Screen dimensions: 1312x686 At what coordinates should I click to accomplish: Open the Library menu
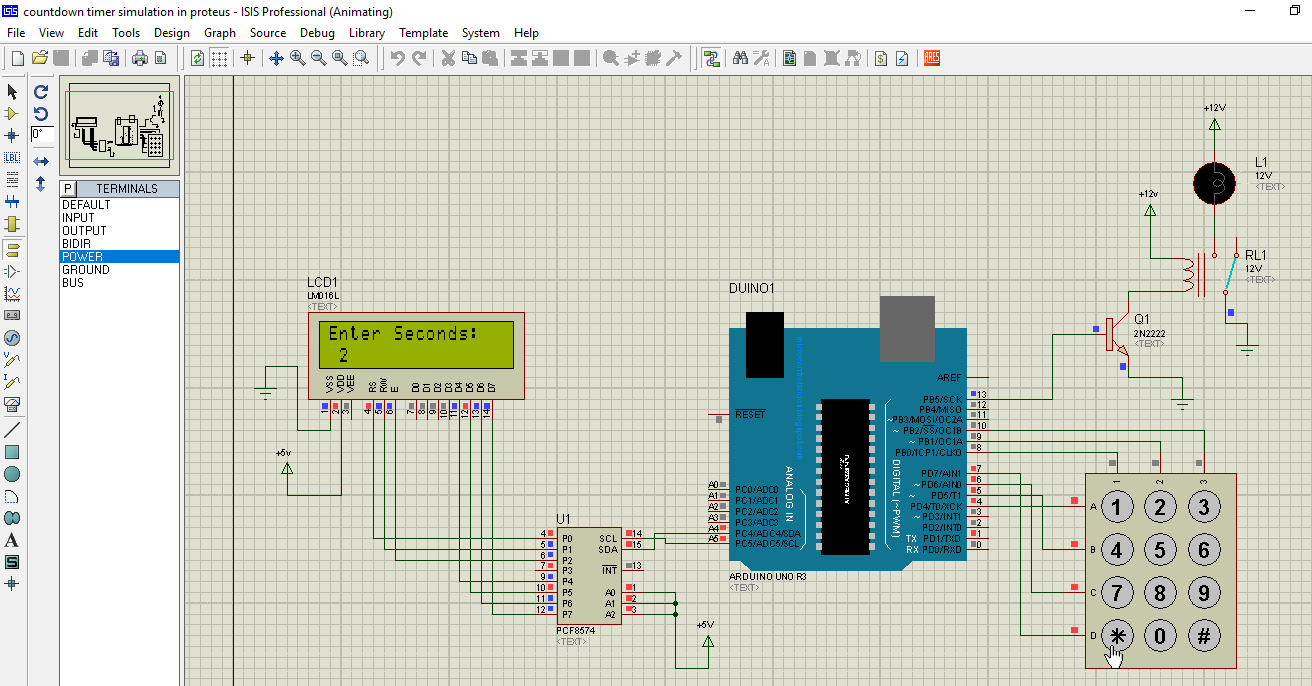click(367, 33)
